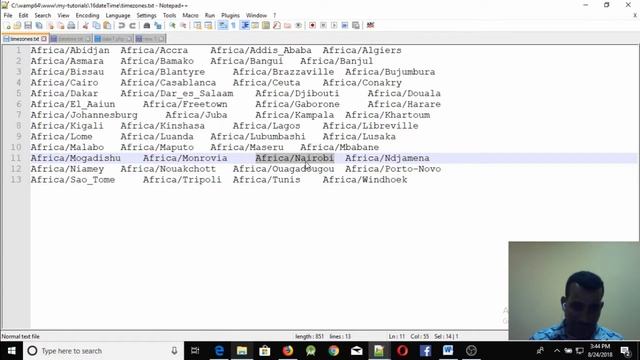Play back the recorded macro
Screen dimensions: 640x360
334,26
